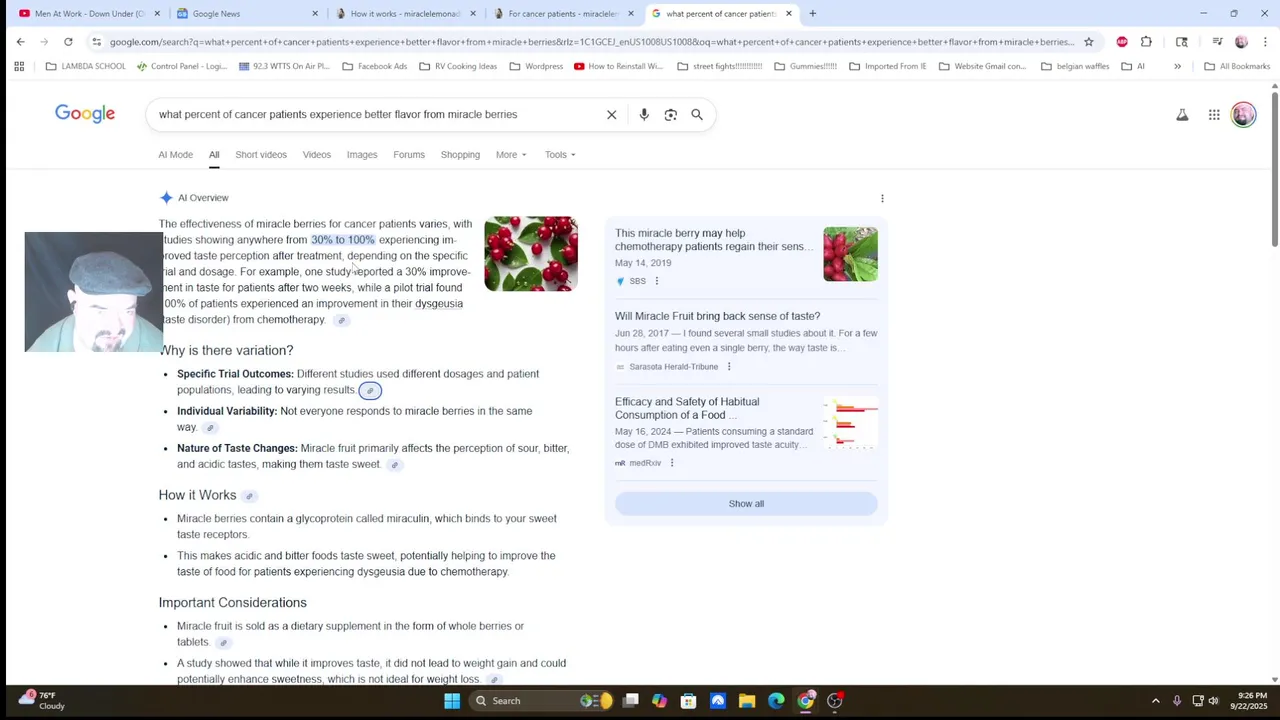Open source link icon after Nature of Taste Changes

point(395,465)
